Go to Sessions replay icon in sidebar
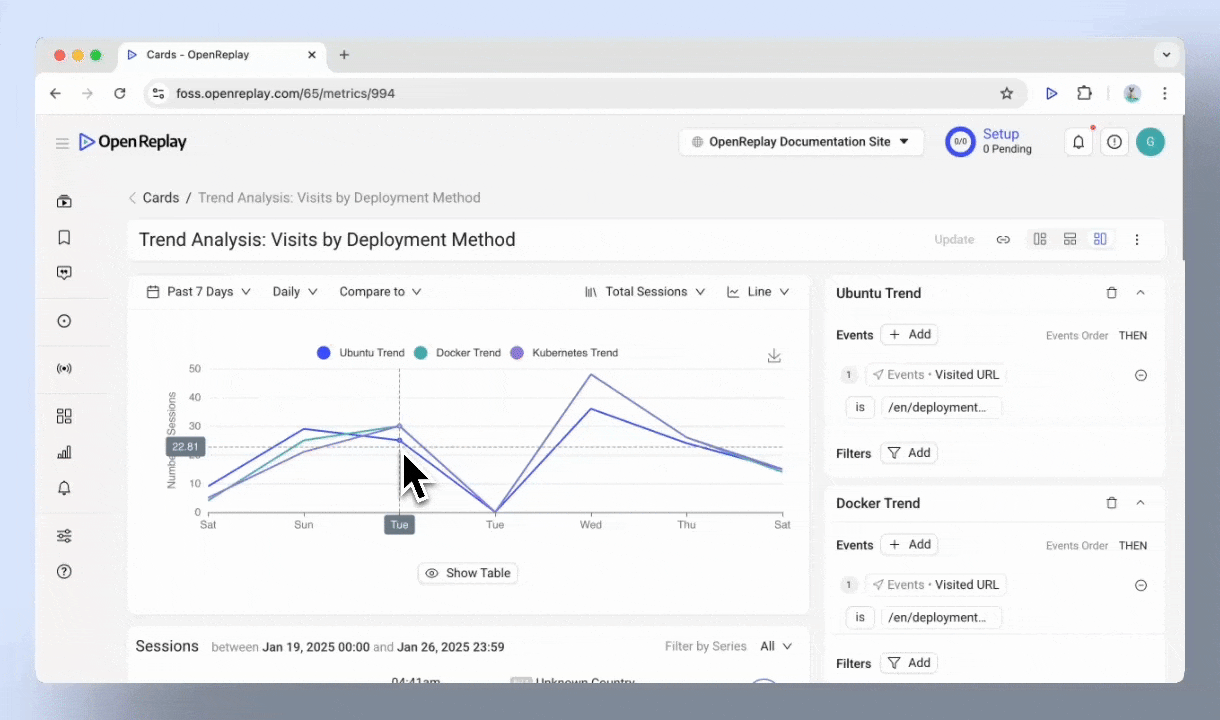 point(64,201)
